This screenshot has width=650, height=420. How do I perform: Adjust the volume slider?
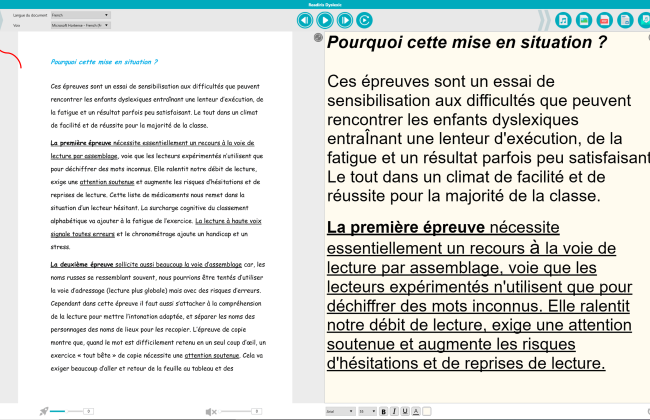click(236, 411)
